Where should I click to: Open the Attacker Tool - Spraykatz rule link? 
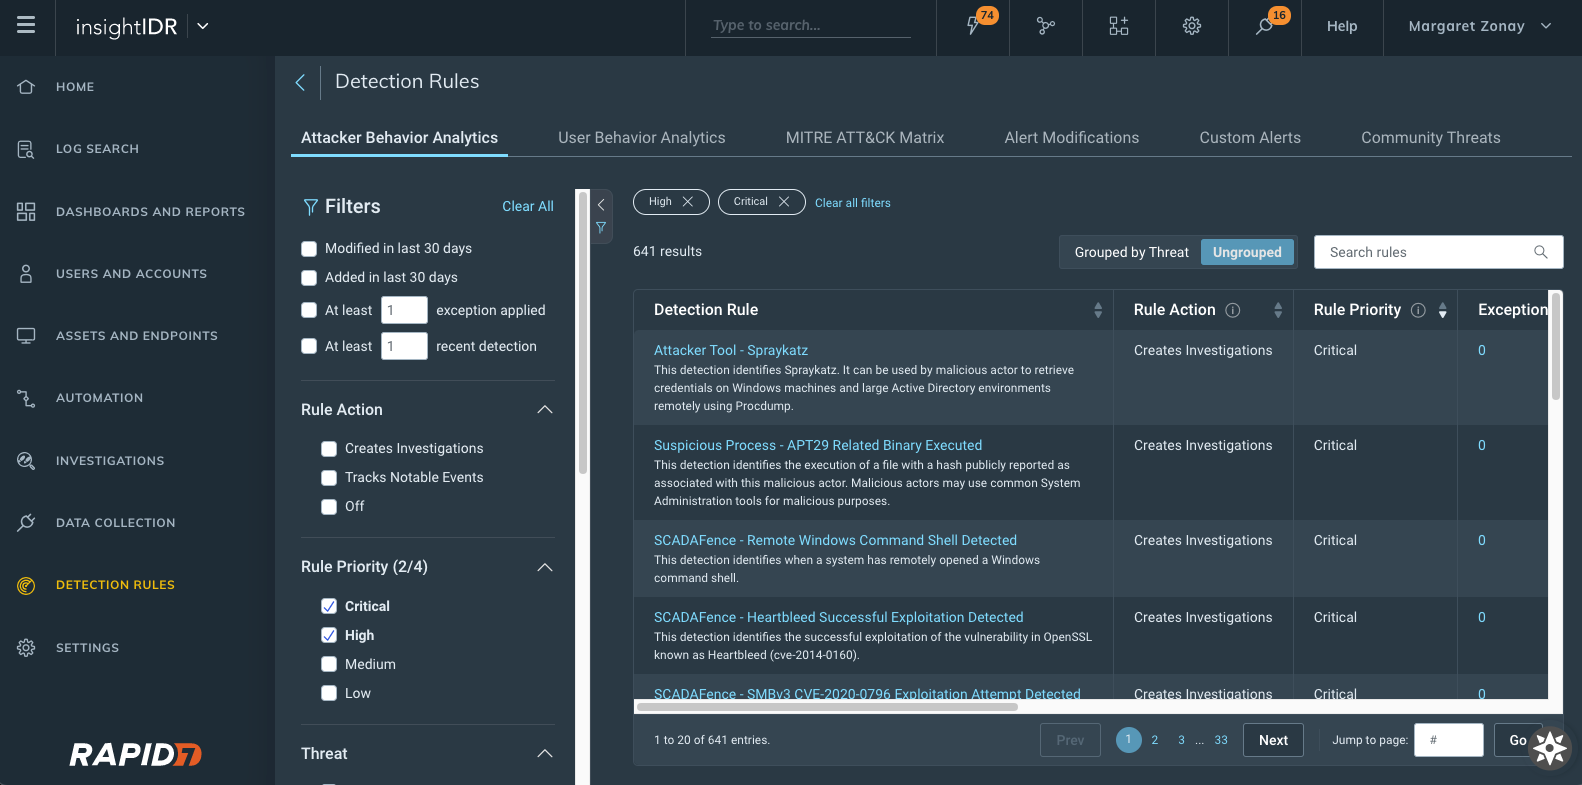[730, 350]
